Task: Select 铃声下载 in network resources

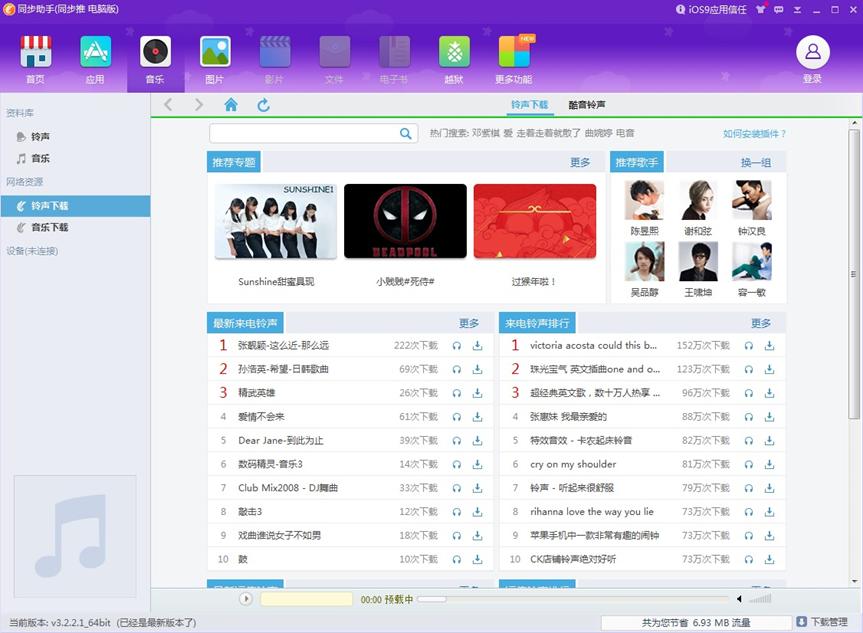Action: (75, 206)
